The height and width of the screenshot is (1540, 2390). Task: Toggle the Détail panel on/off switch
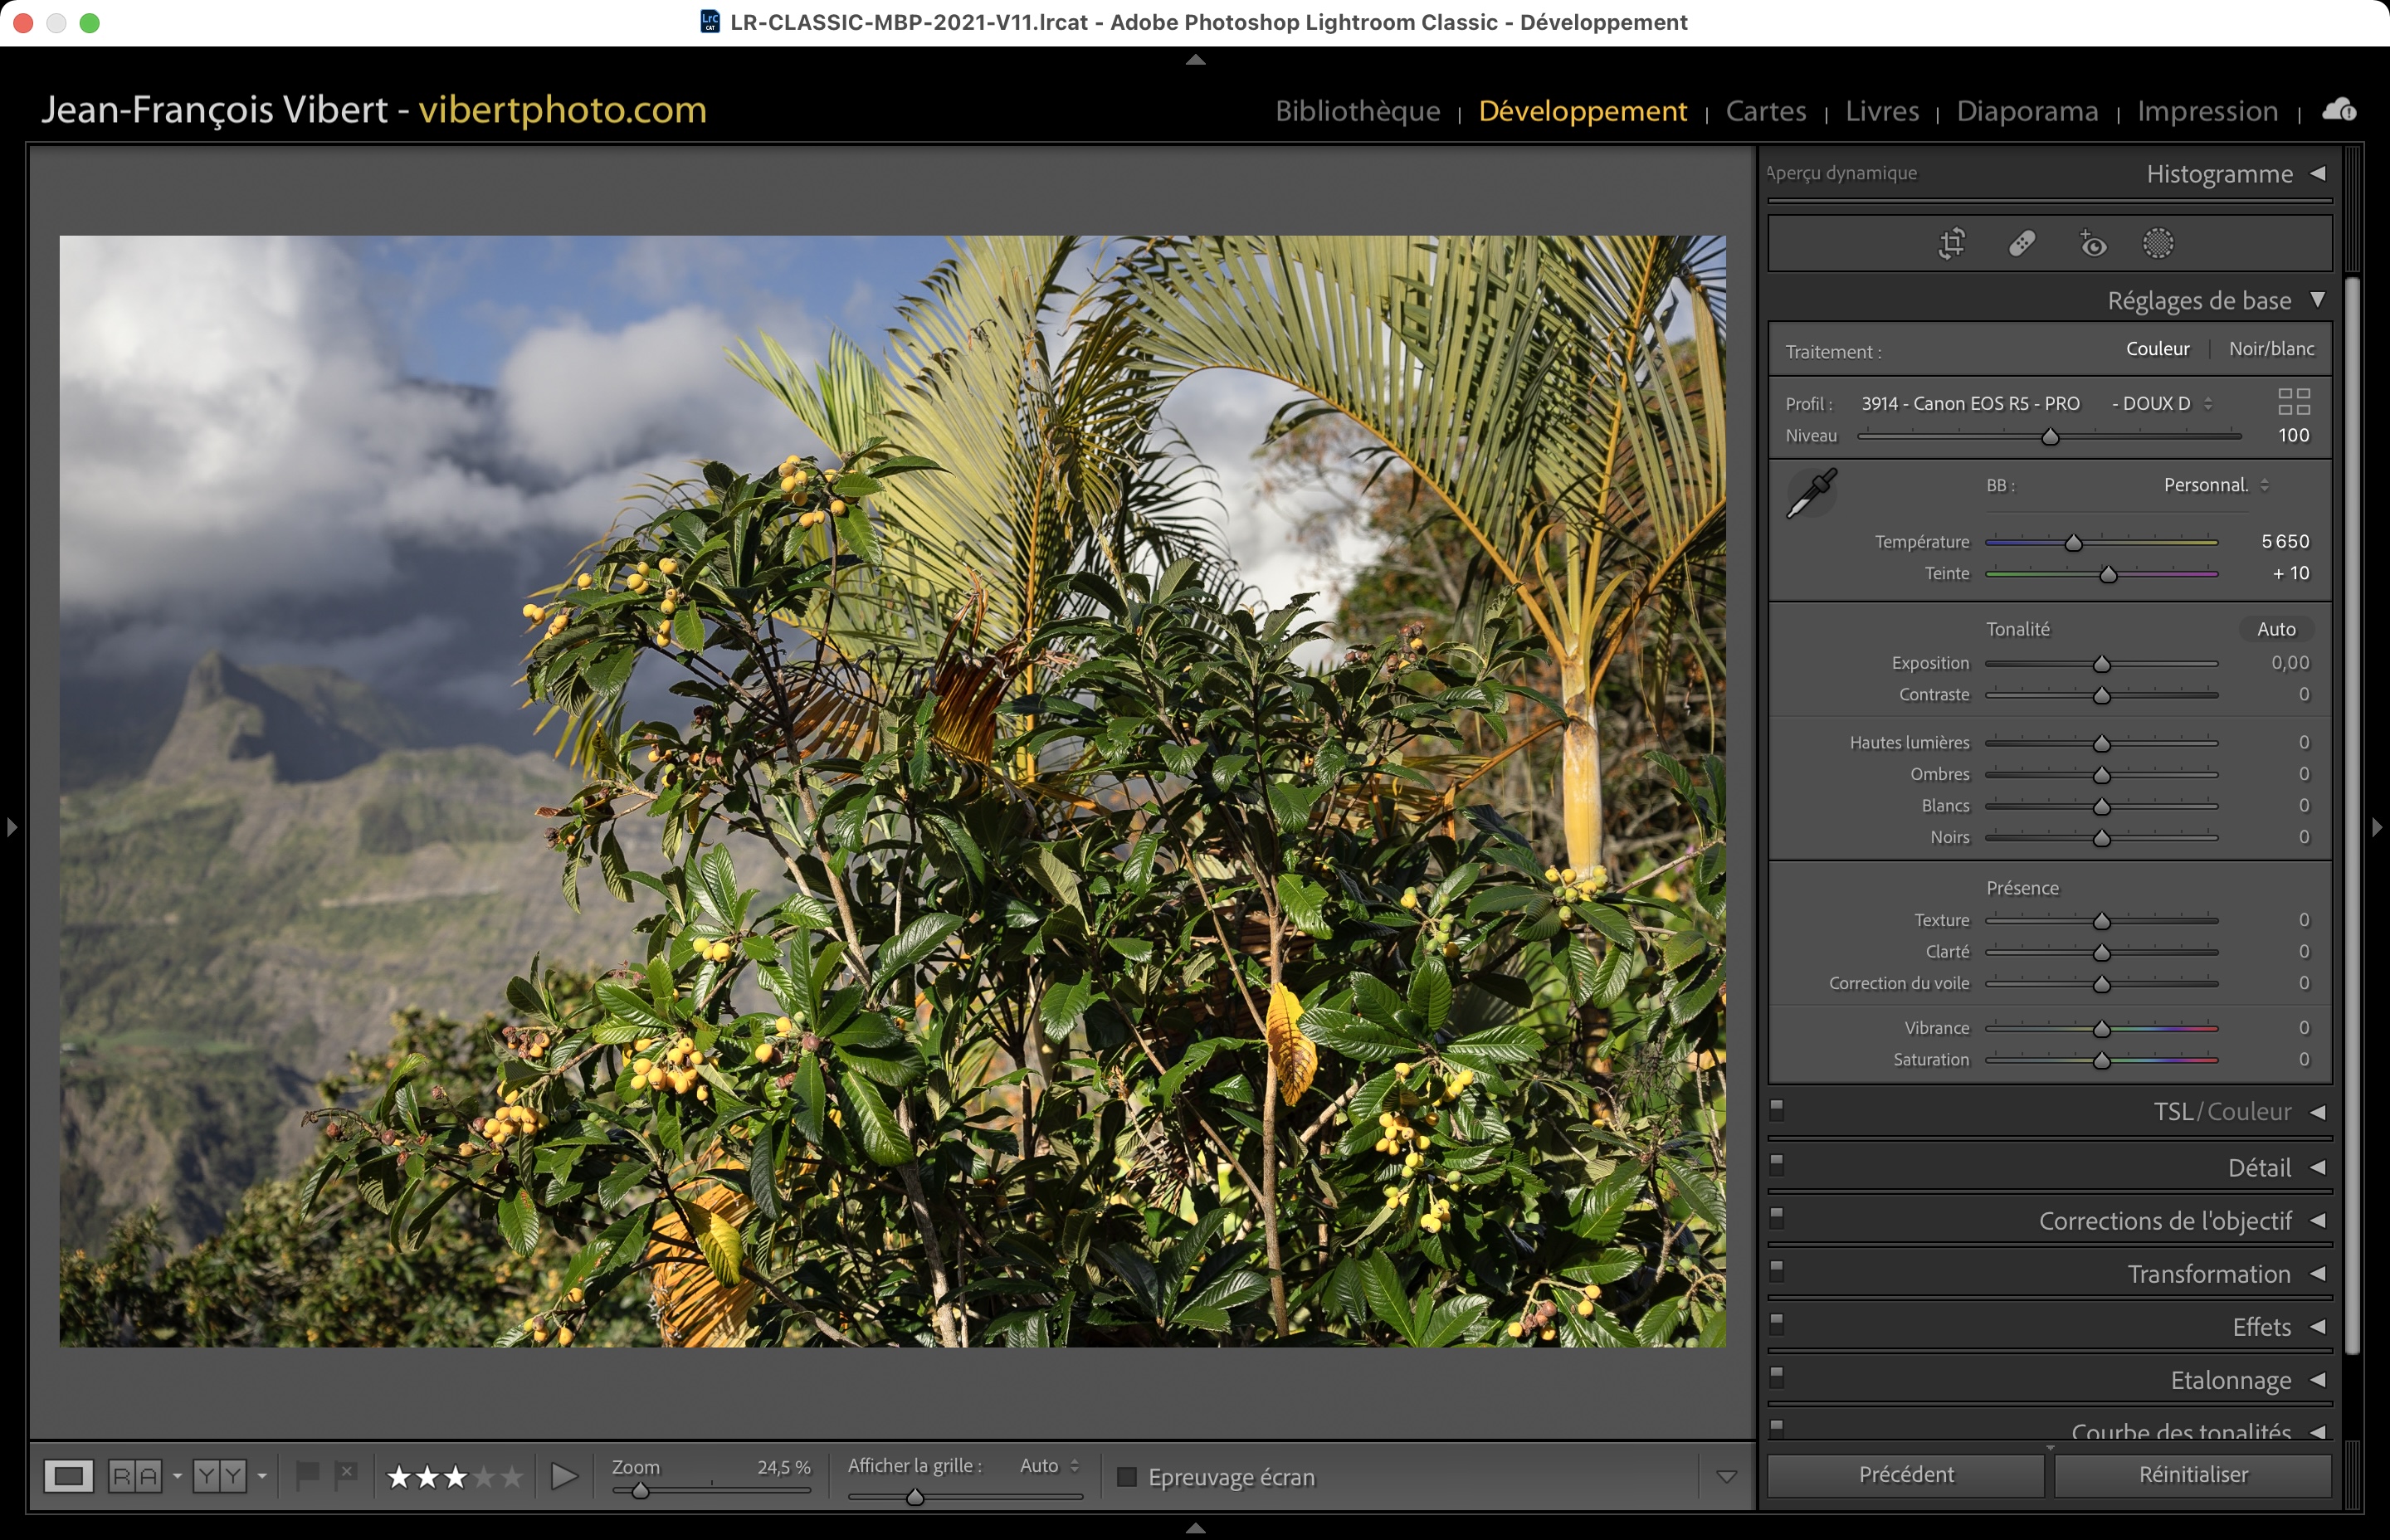point(1777,1164)
